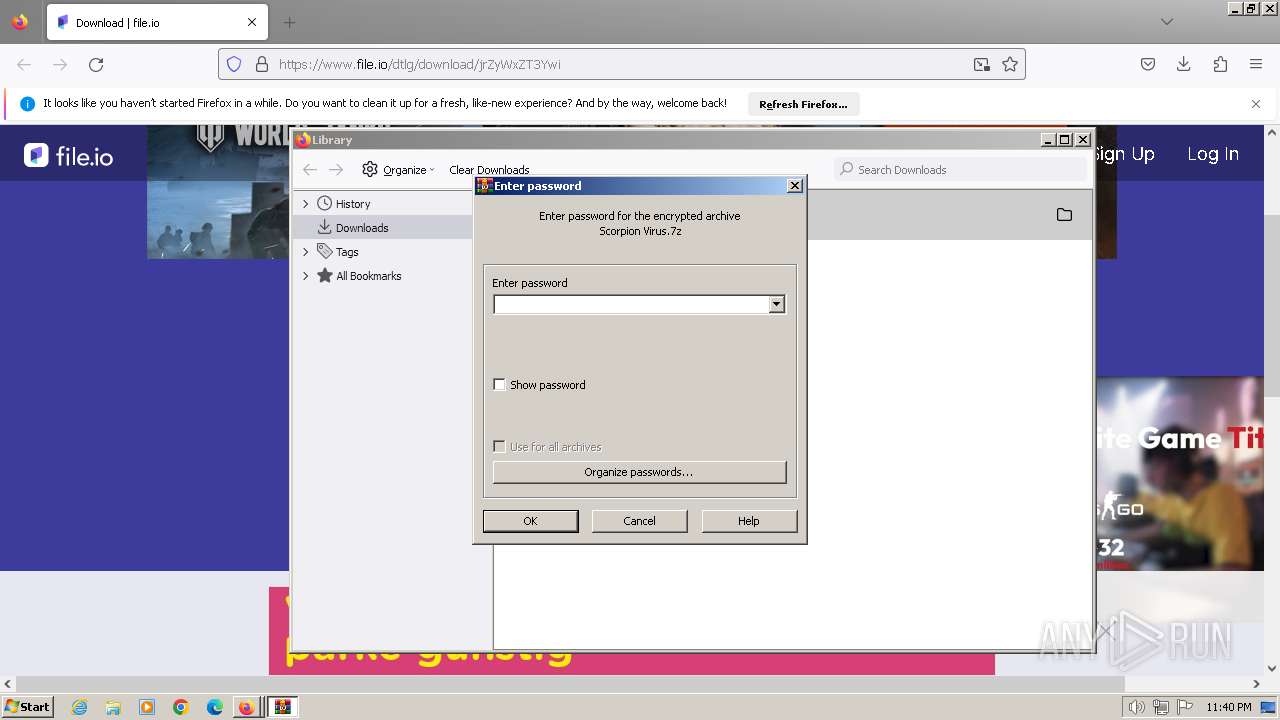
Task: Open the media player taskbar icon
Action: pos(147,707)
